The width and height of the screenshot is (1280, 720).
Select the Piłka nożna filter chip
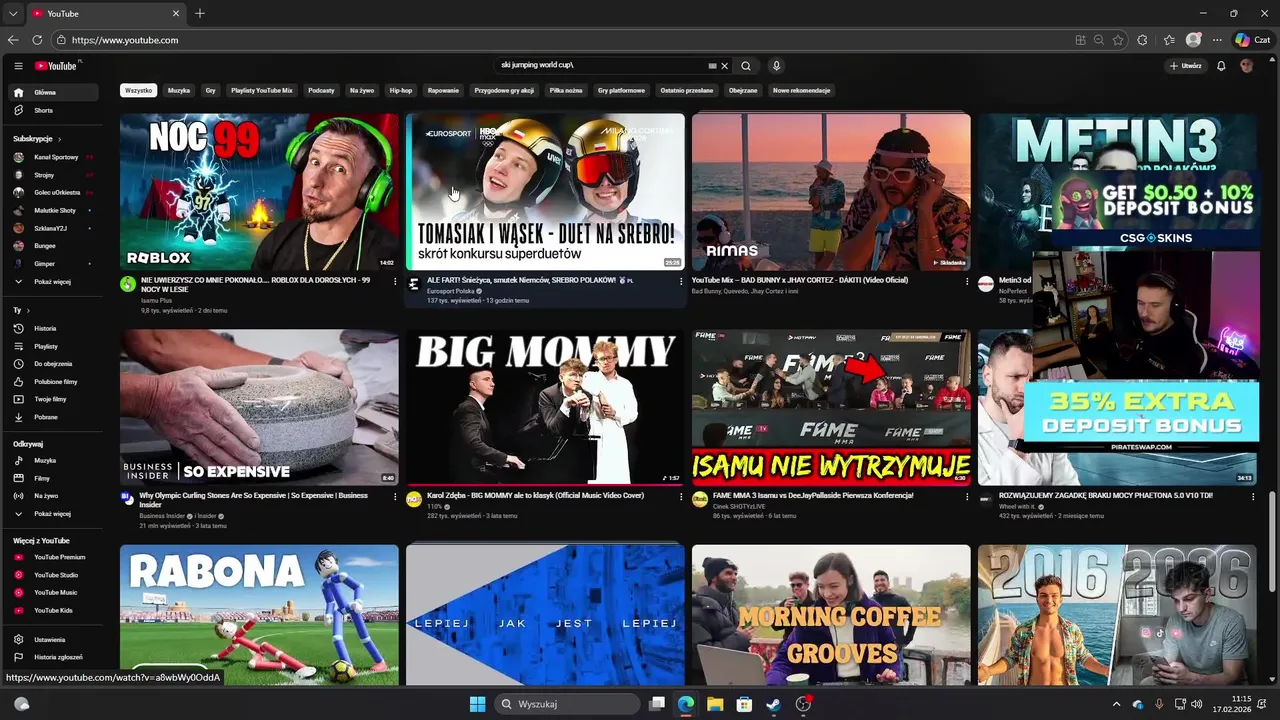[566, 90]
